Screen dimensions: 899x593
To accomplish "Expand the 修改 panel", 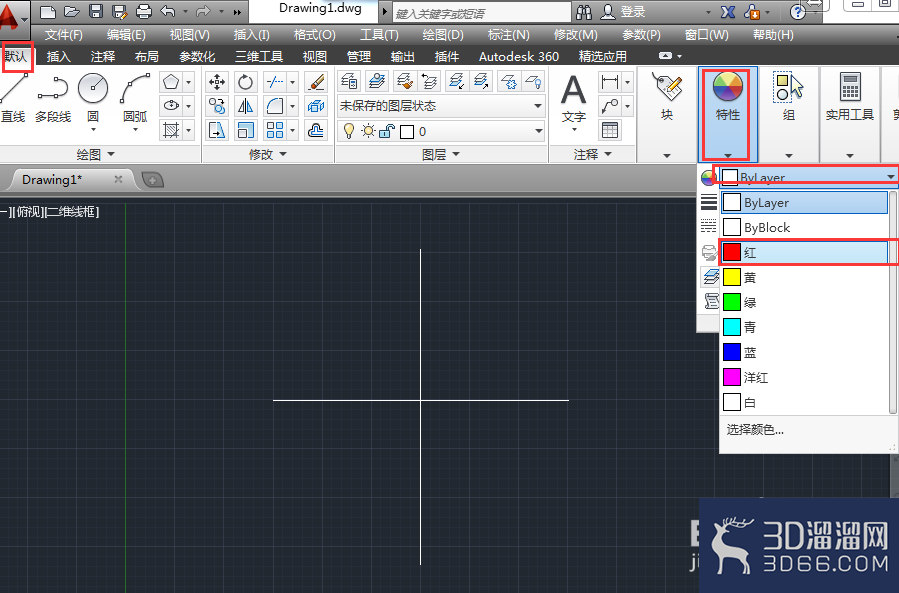I will [268, 154].
